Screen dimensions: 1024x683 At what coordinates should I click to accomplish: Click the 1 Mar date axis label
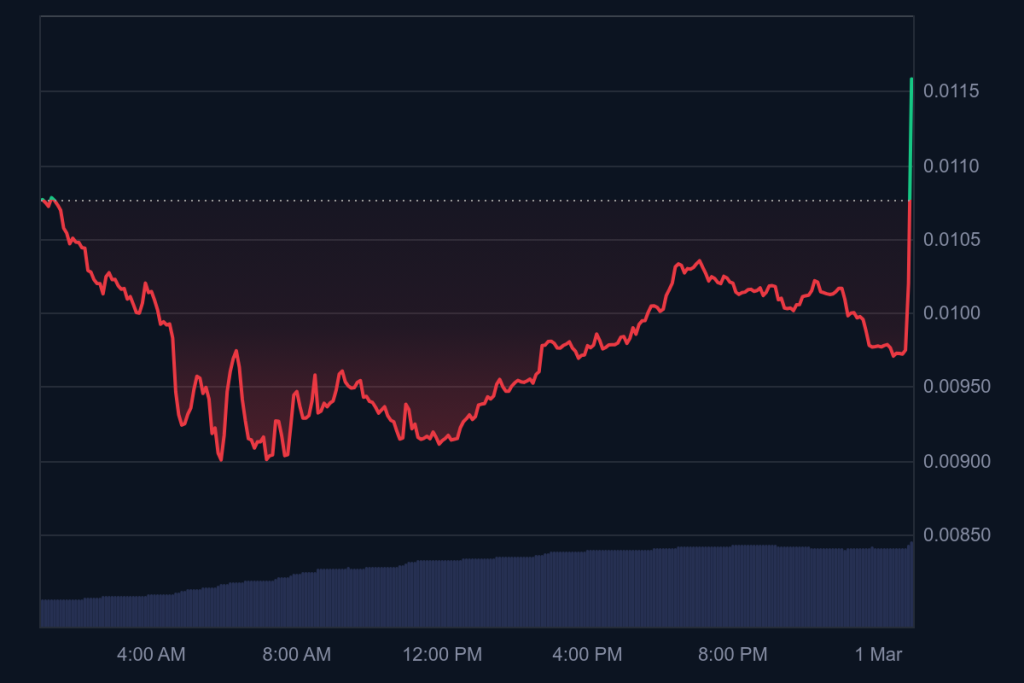click(880, 655)
